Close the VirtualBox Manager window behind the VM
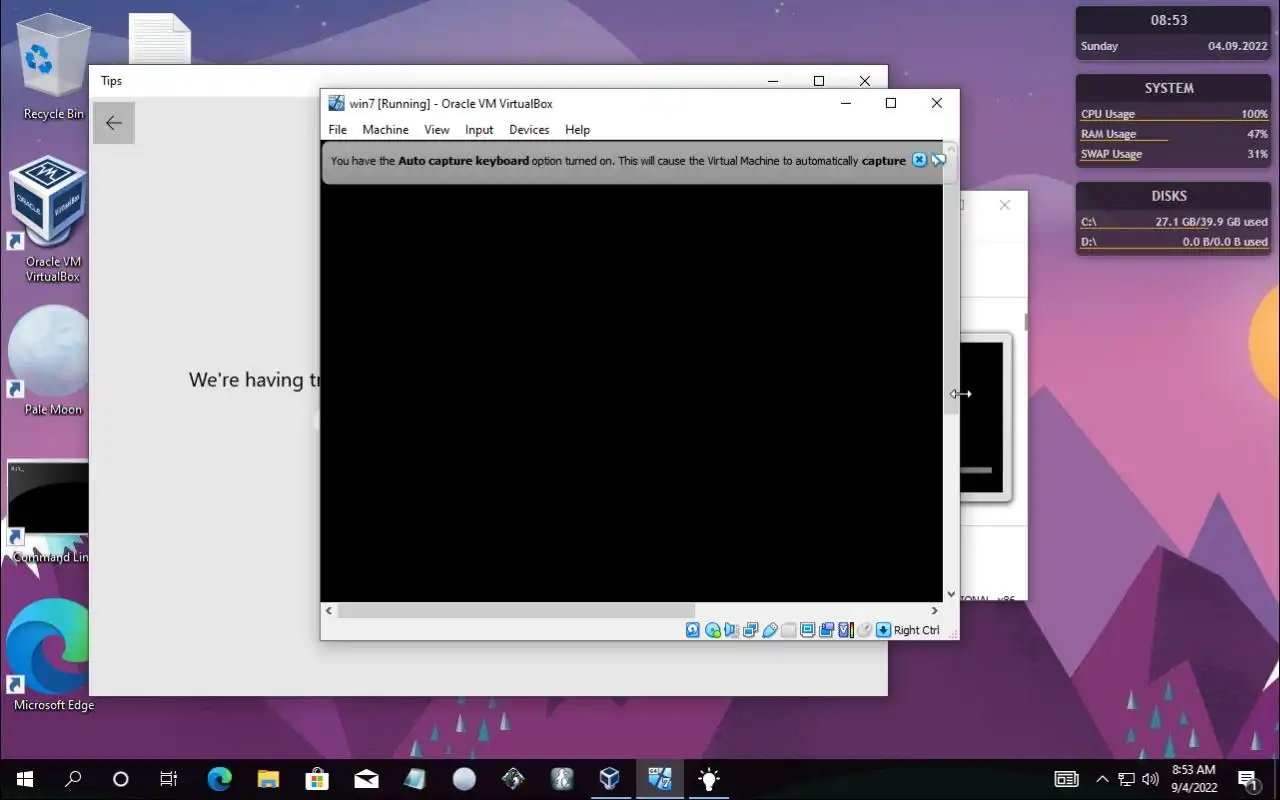The height and width of the screenshot is (800, 1280). [1005, 205]
